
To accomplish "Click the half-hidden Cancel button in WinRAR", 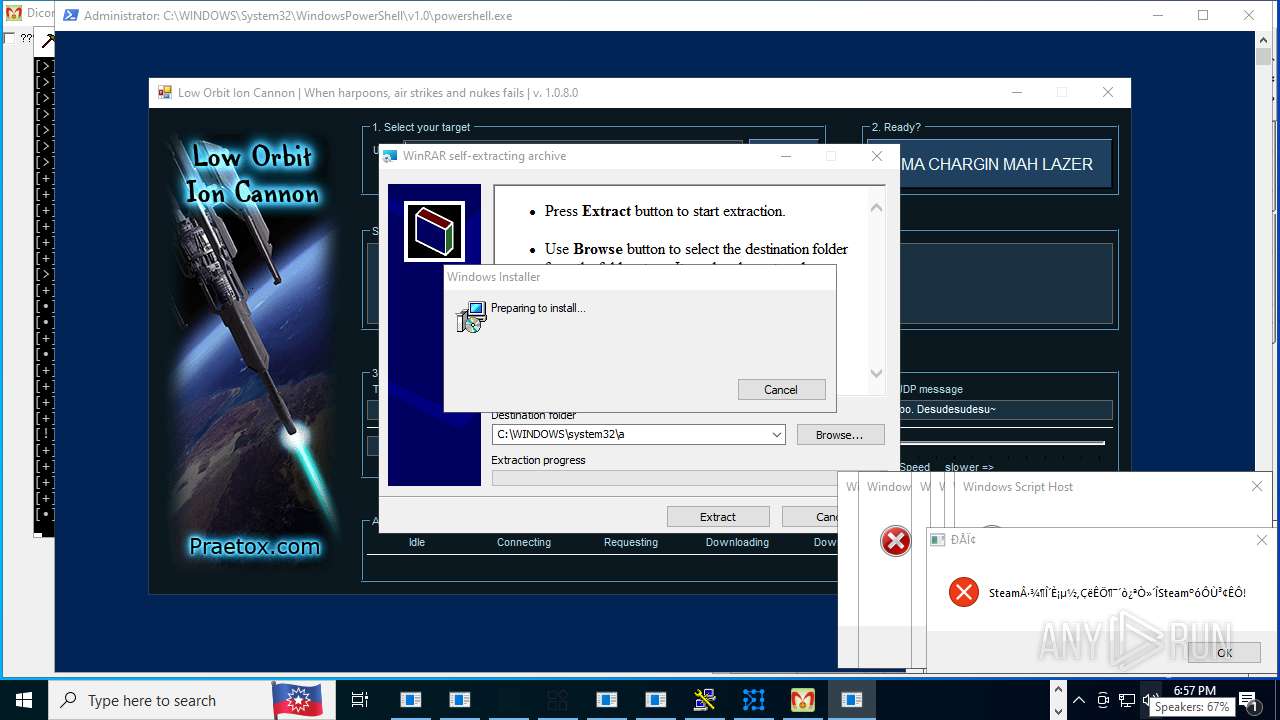I will [812, 517].
